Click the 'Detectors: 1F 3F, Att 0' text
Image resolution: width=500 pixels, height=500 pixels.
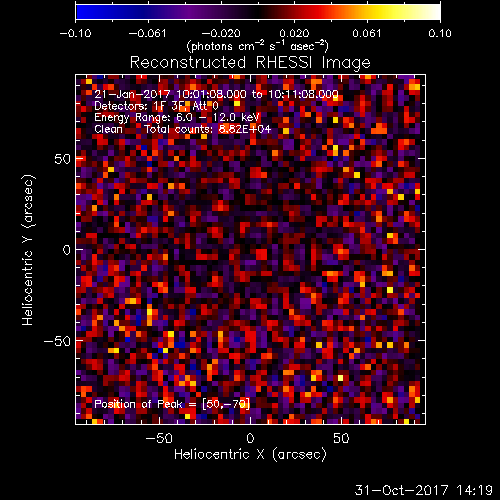[156, 106]
